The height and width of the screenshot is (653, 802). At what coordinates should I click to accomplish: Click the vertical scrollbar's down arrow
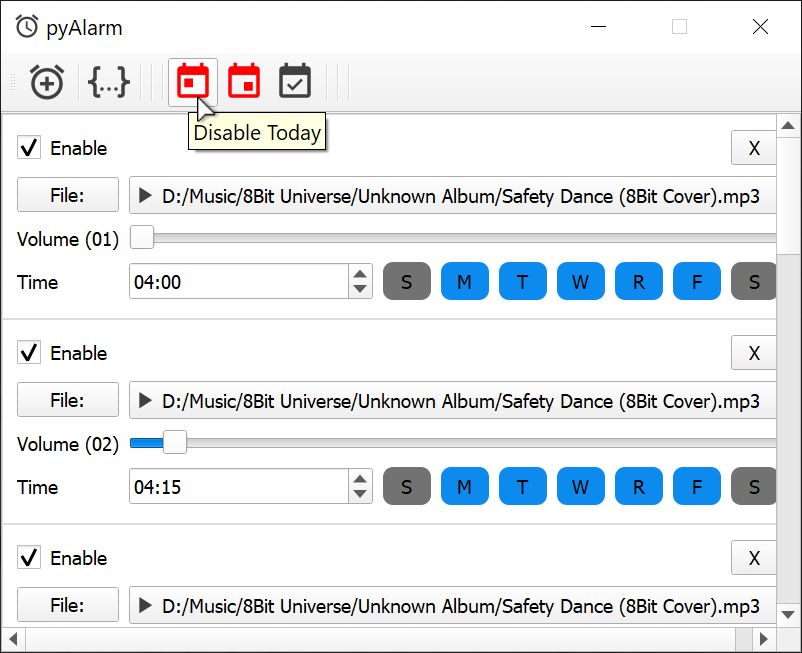tap(788, 613)
